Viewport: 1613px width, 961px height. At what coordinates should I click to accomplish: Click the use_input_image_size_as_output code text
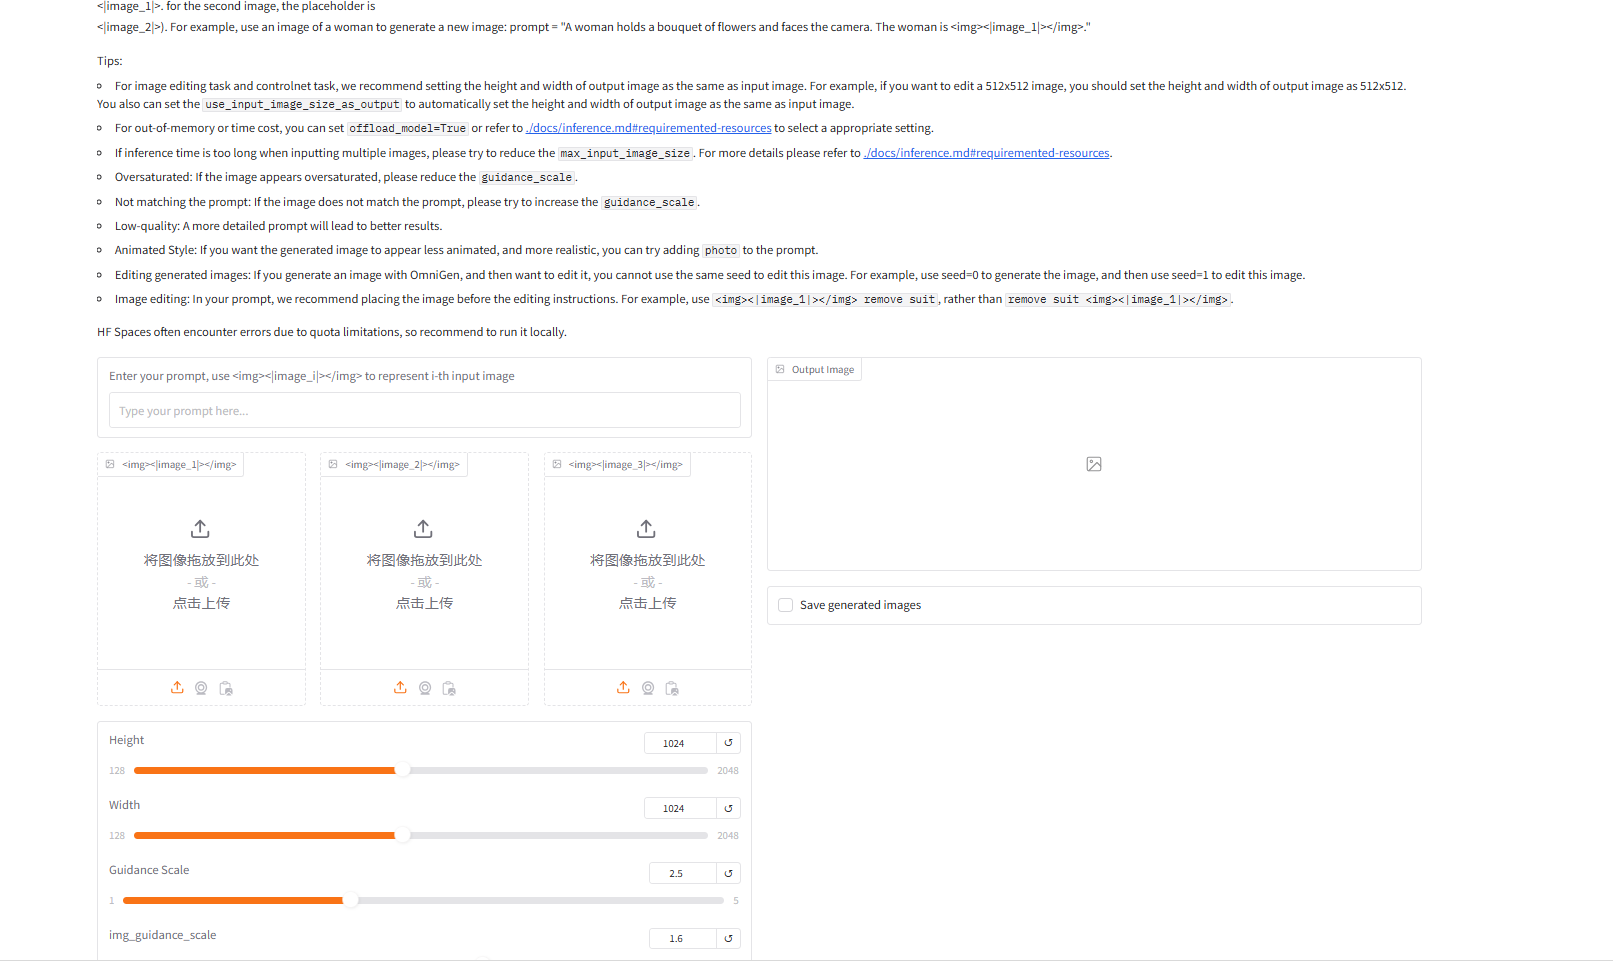pyautogui.click(x=302, y=104)
